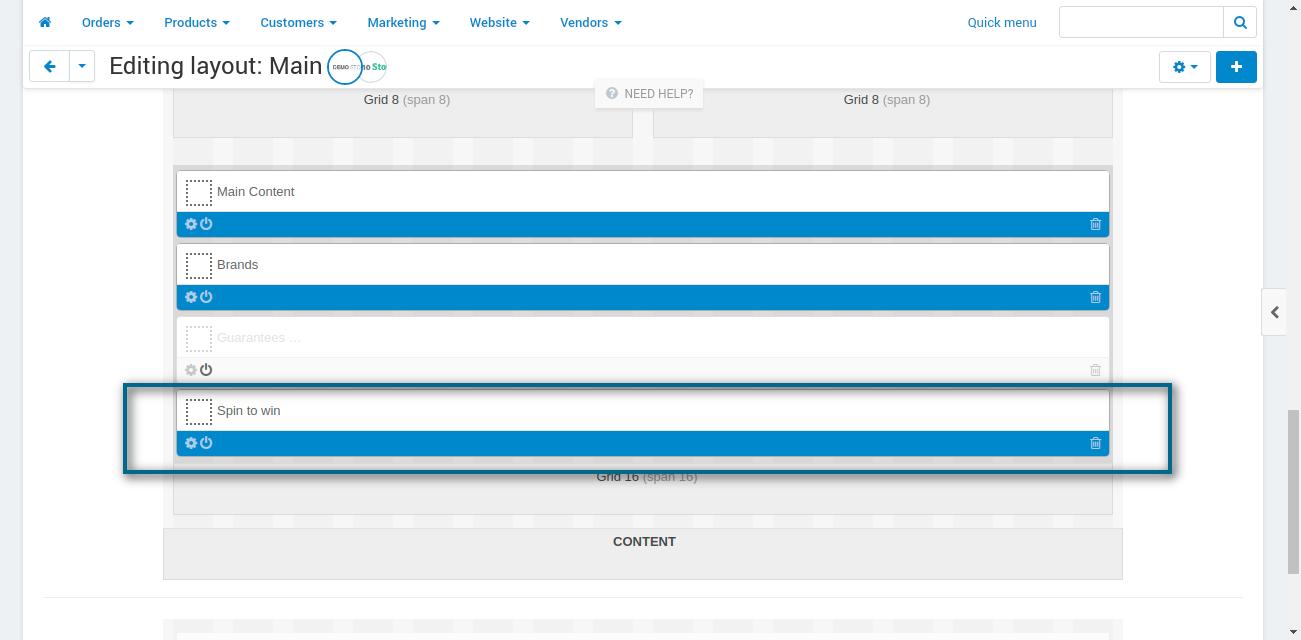Open the gear settings dropdown top right

click(x=1184, y=66)
